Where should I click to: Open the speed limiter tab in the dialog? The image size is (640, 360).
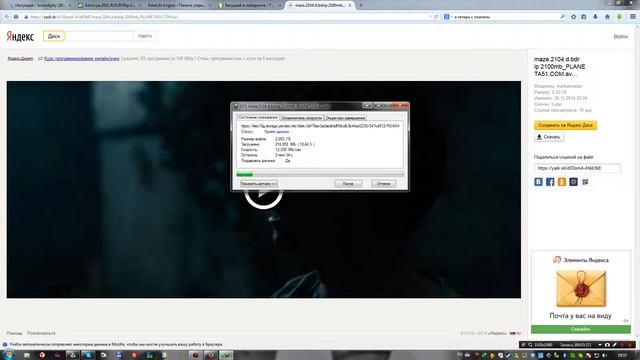[x=302, y=118]
